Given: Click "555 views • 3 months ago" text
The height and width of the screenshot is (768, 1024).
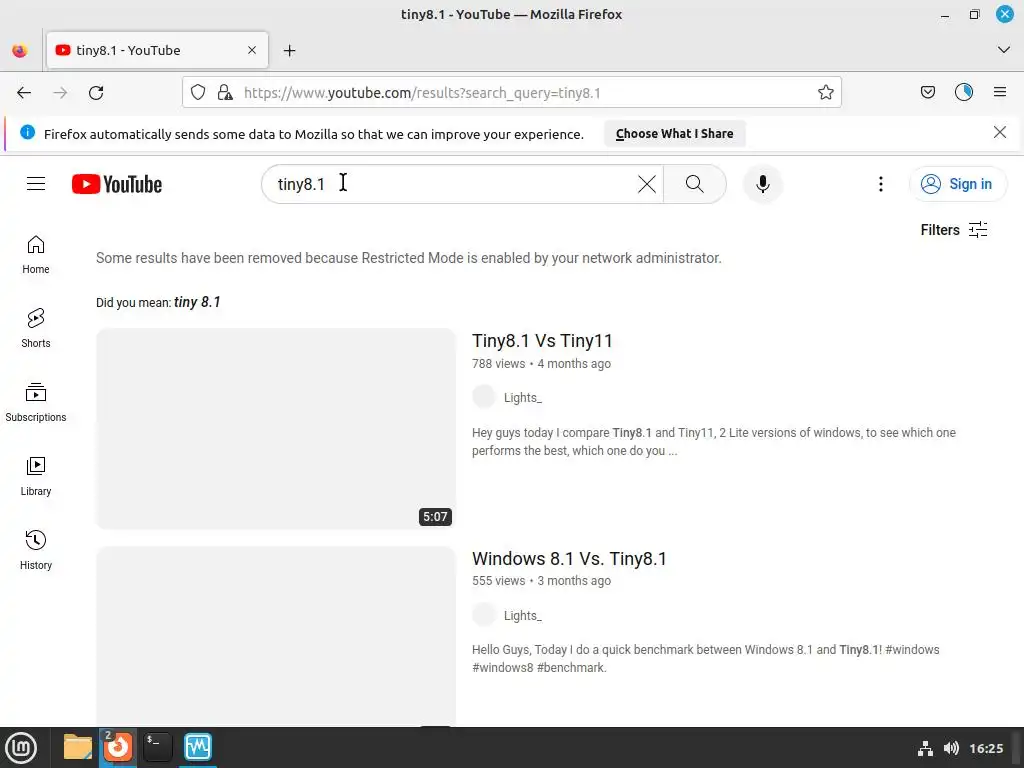Looking at the screenshot, I should tap(541, 581).
